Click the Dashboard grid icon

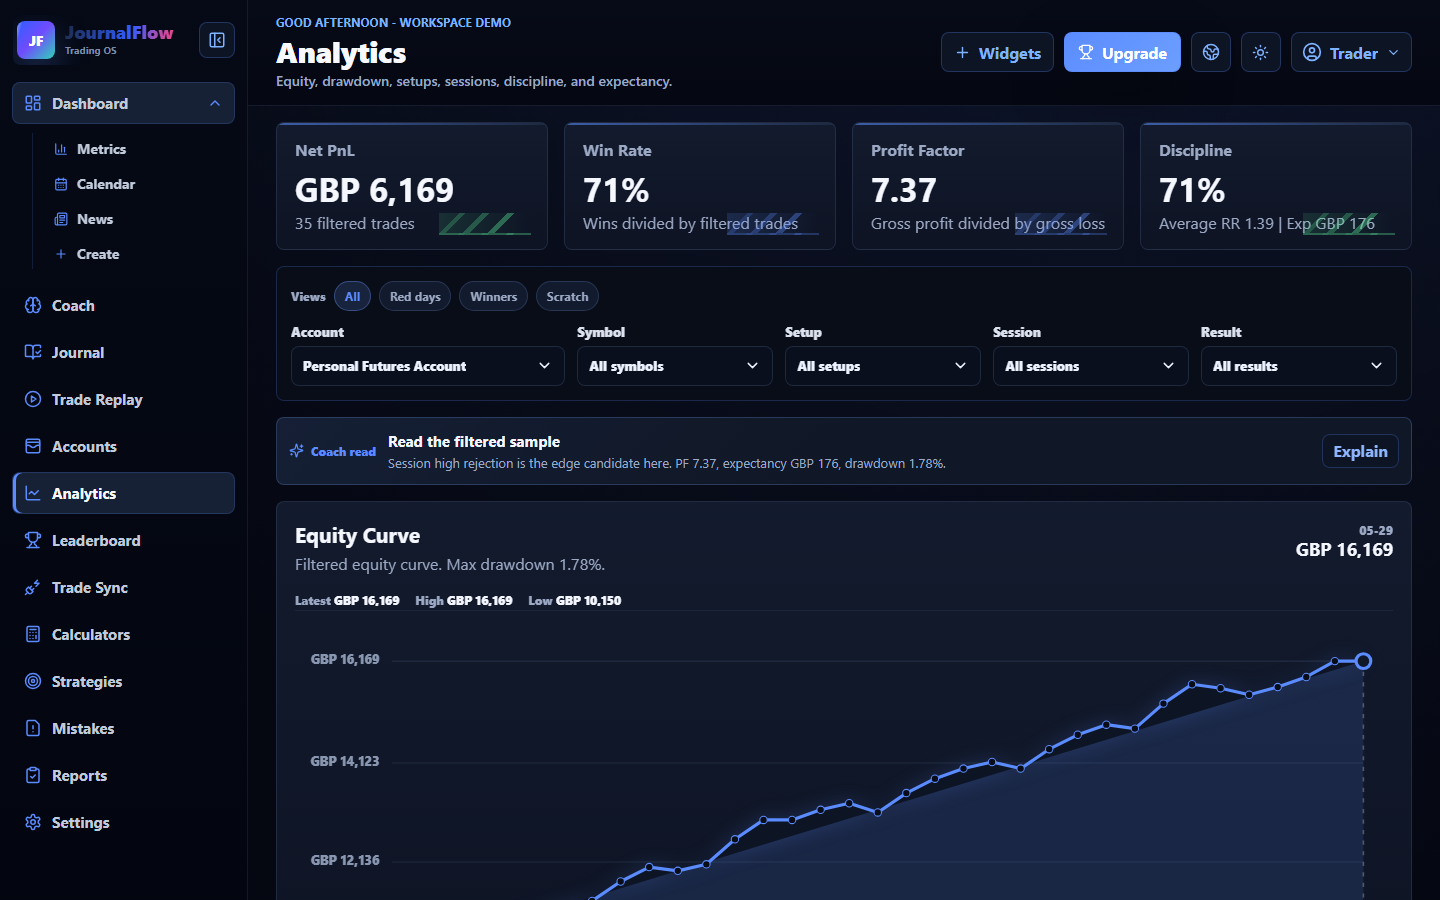point(33,103)
